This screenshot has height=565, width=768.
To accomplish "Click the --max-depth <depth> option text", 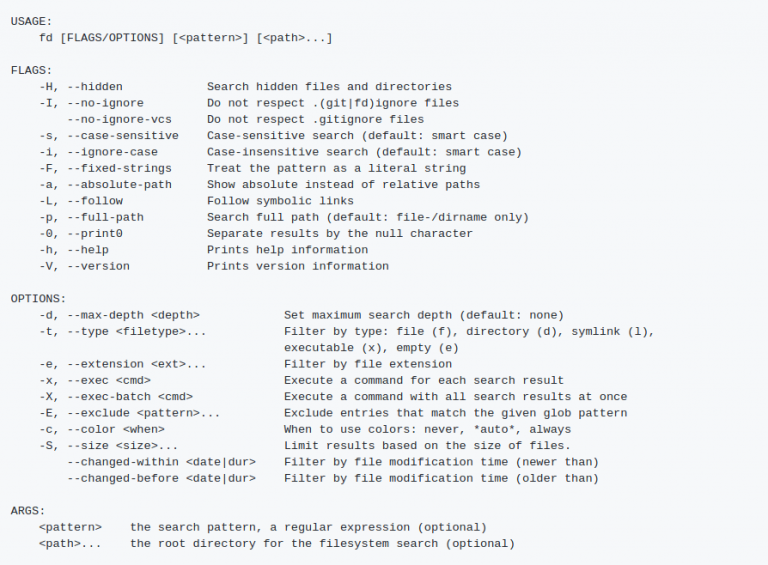I will (133, 315).
